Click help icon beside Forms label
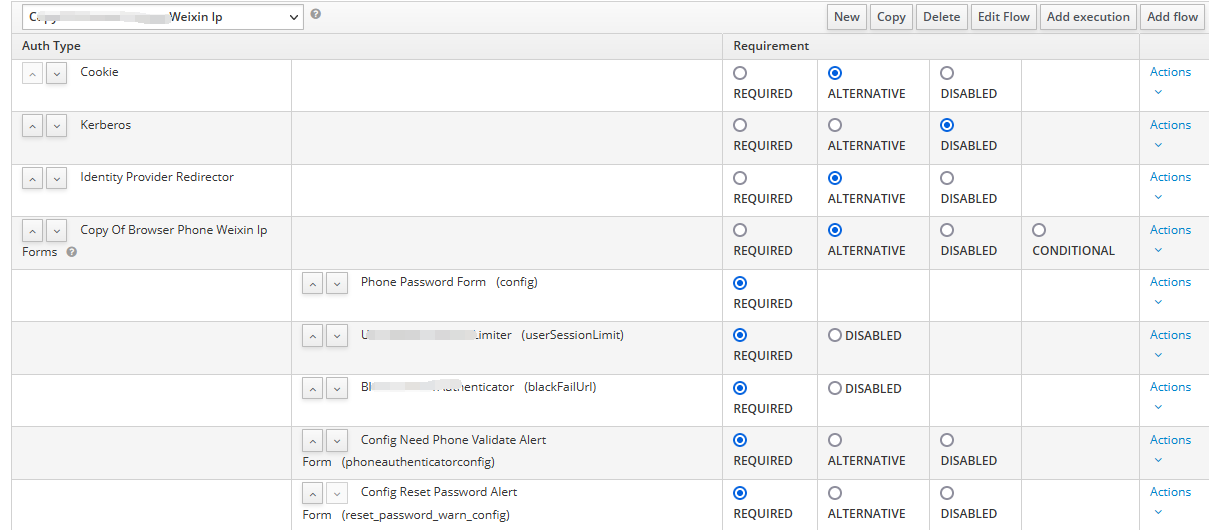Image resolution: width=1209 pixels, height=530 pixels. 72,252
